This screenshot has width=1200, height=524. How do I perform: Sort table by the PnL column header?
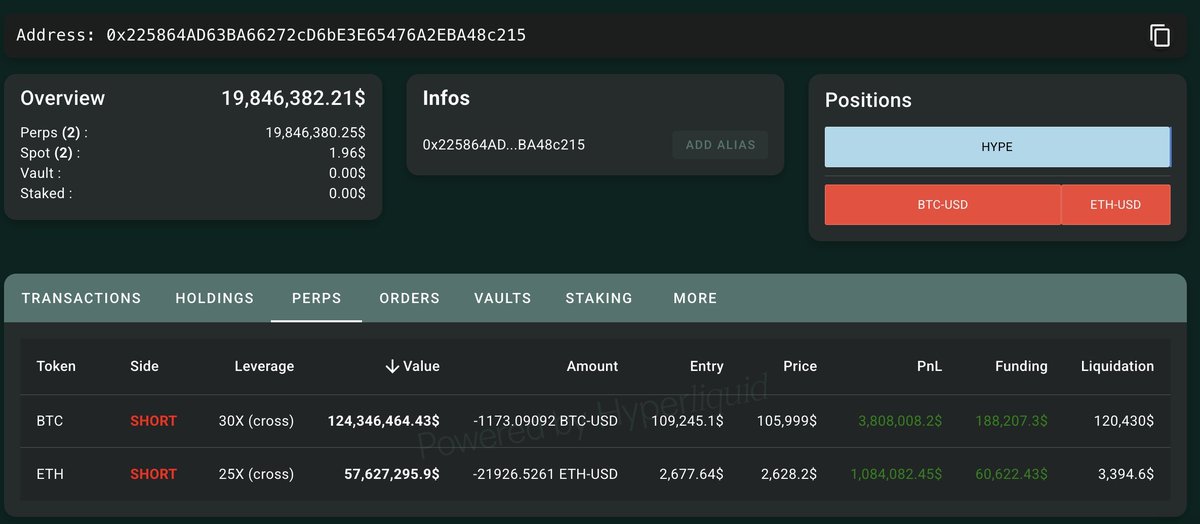click(x=928, y=366)
